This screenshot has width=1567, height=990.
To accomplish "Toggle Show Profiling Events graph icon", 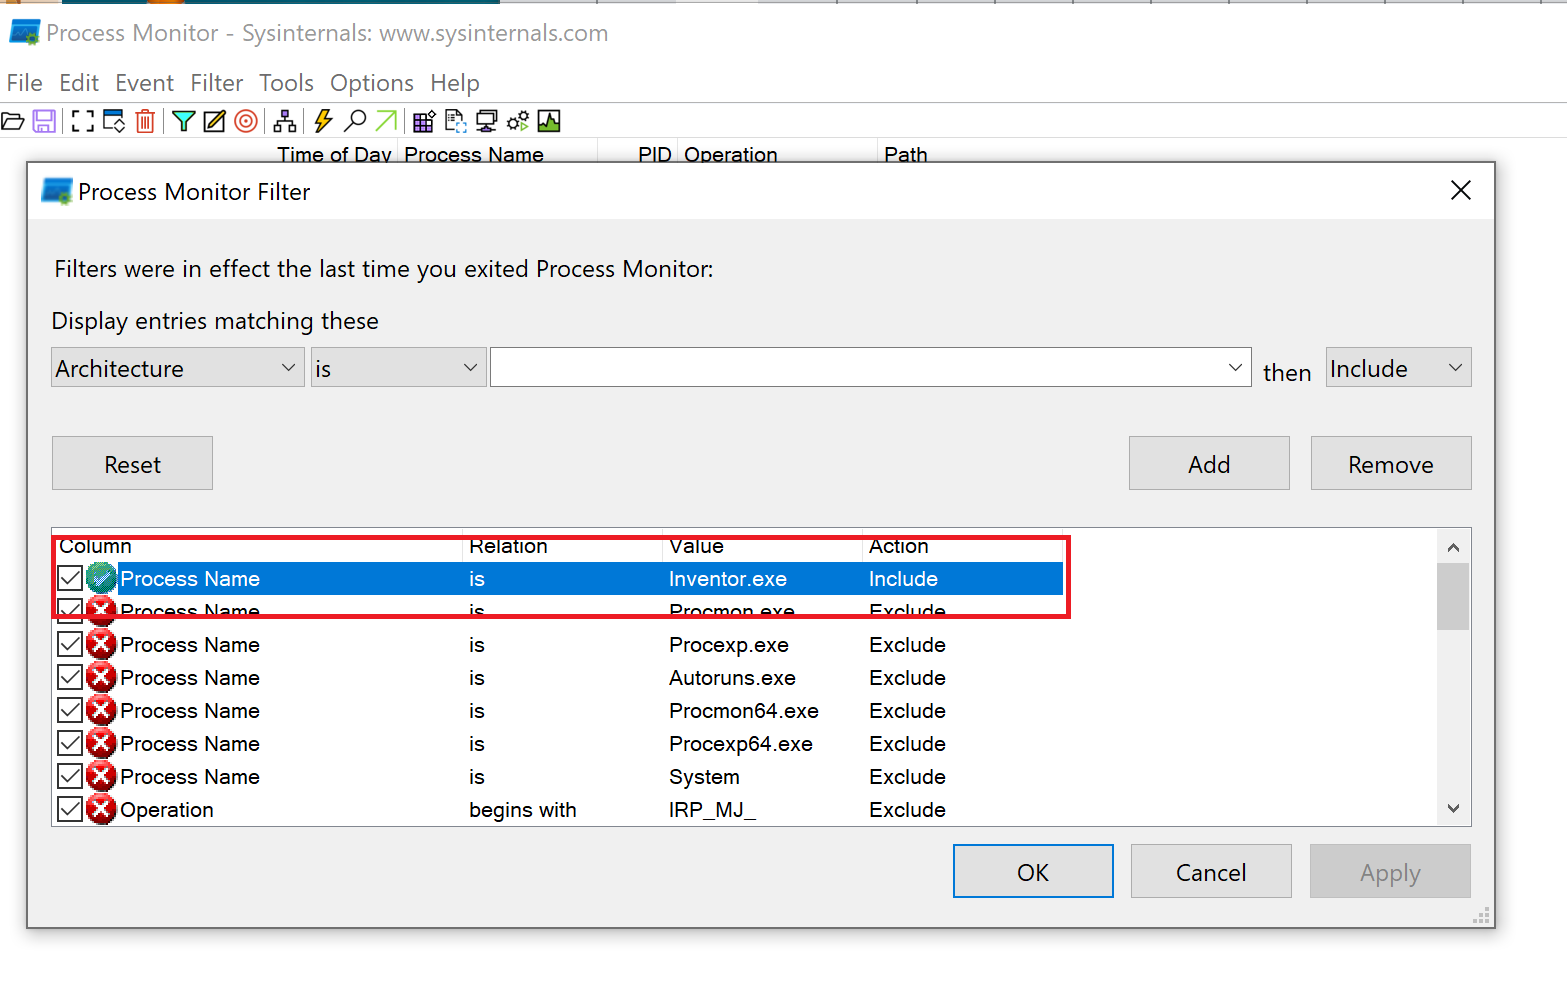I will pos(549,120).
